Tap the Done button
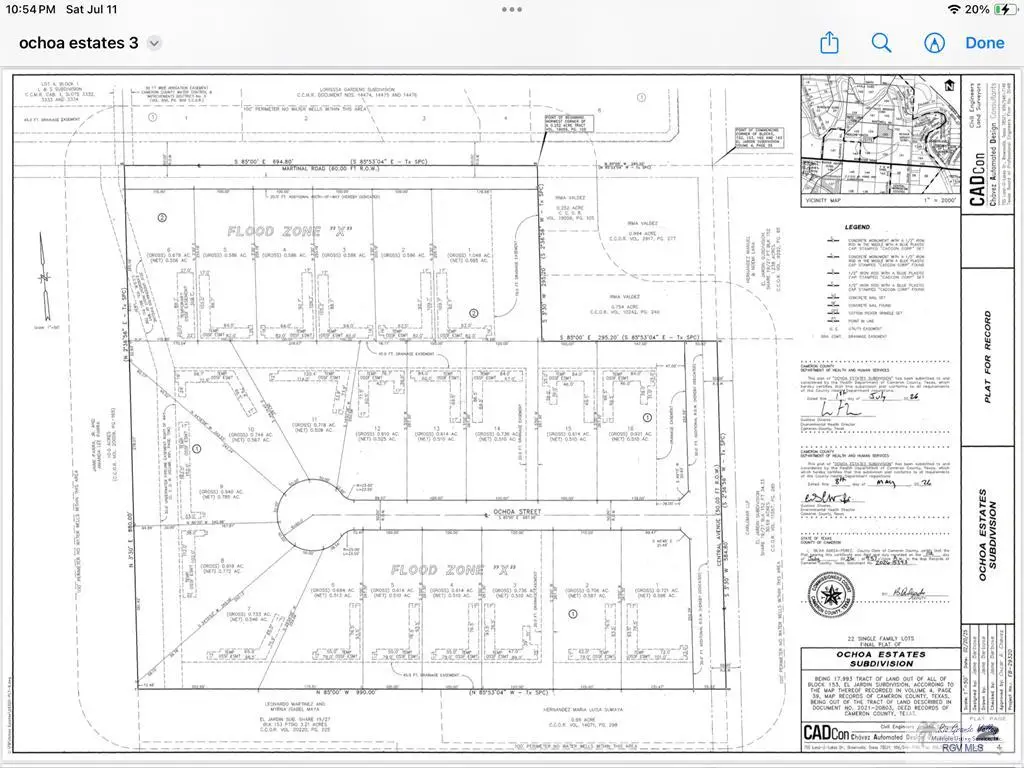Image resolution: width=1024 pixels, height=768 pixels. pos(984,43)
